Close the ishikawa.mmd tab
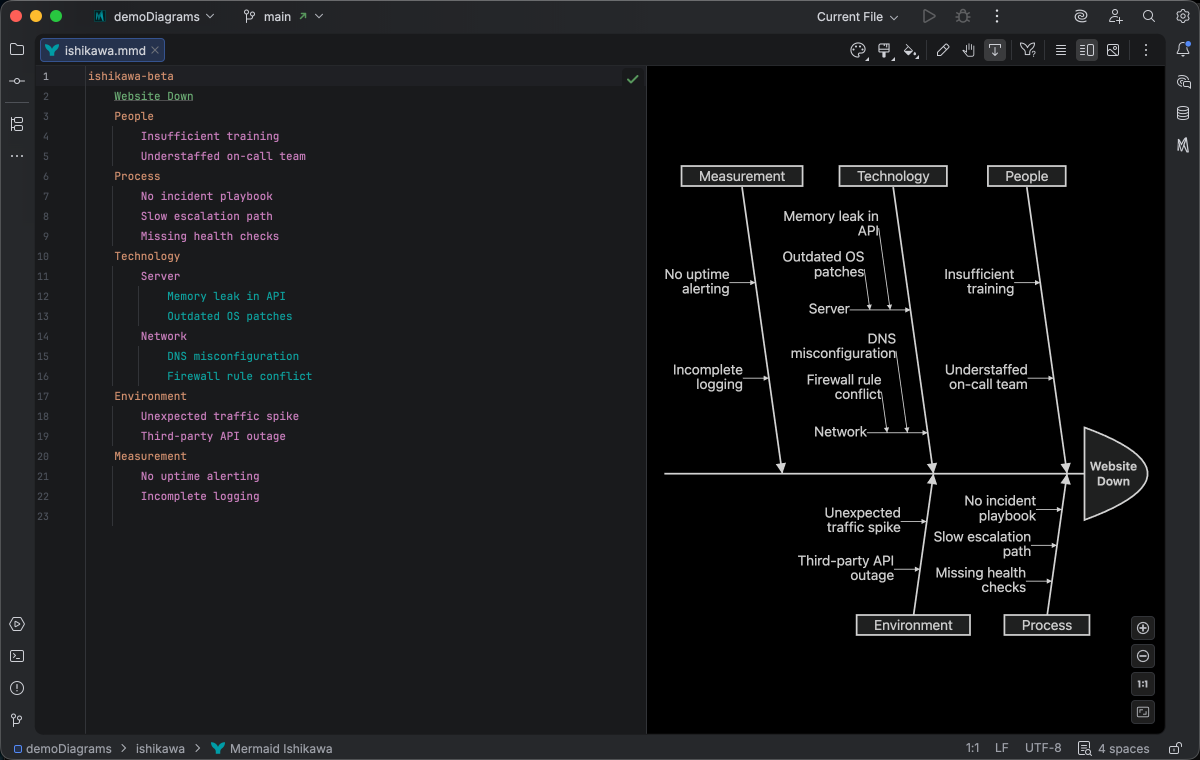Image resolution: width=1200 pixels, height=760 pixels. pyautogui.click(x=157, y=50)
